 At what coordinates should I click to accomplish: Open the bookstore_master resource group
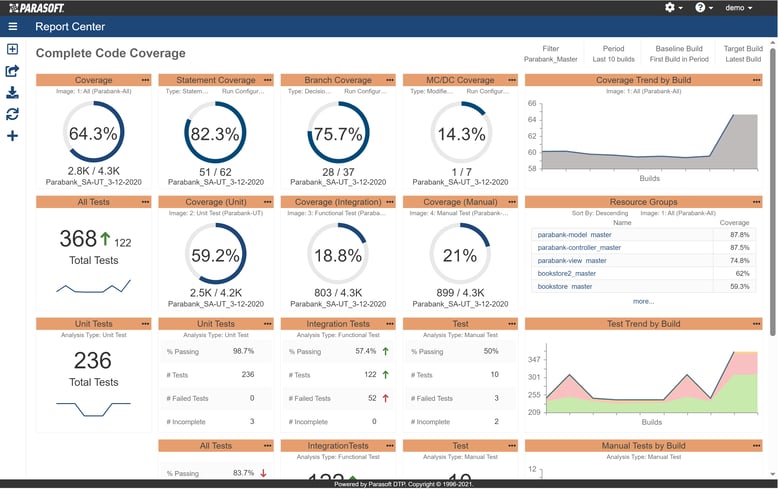(x=565, y=286)
